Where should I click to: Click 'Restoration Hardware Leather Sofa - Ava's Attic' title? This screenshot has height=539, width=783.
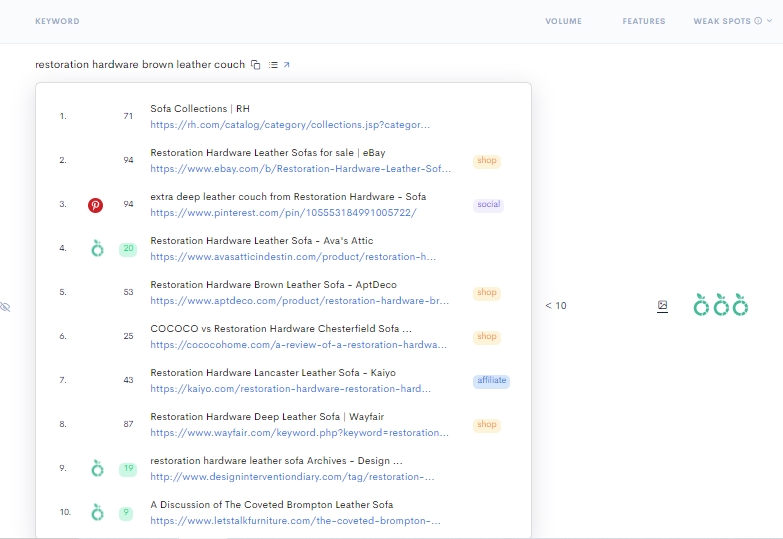262,241
